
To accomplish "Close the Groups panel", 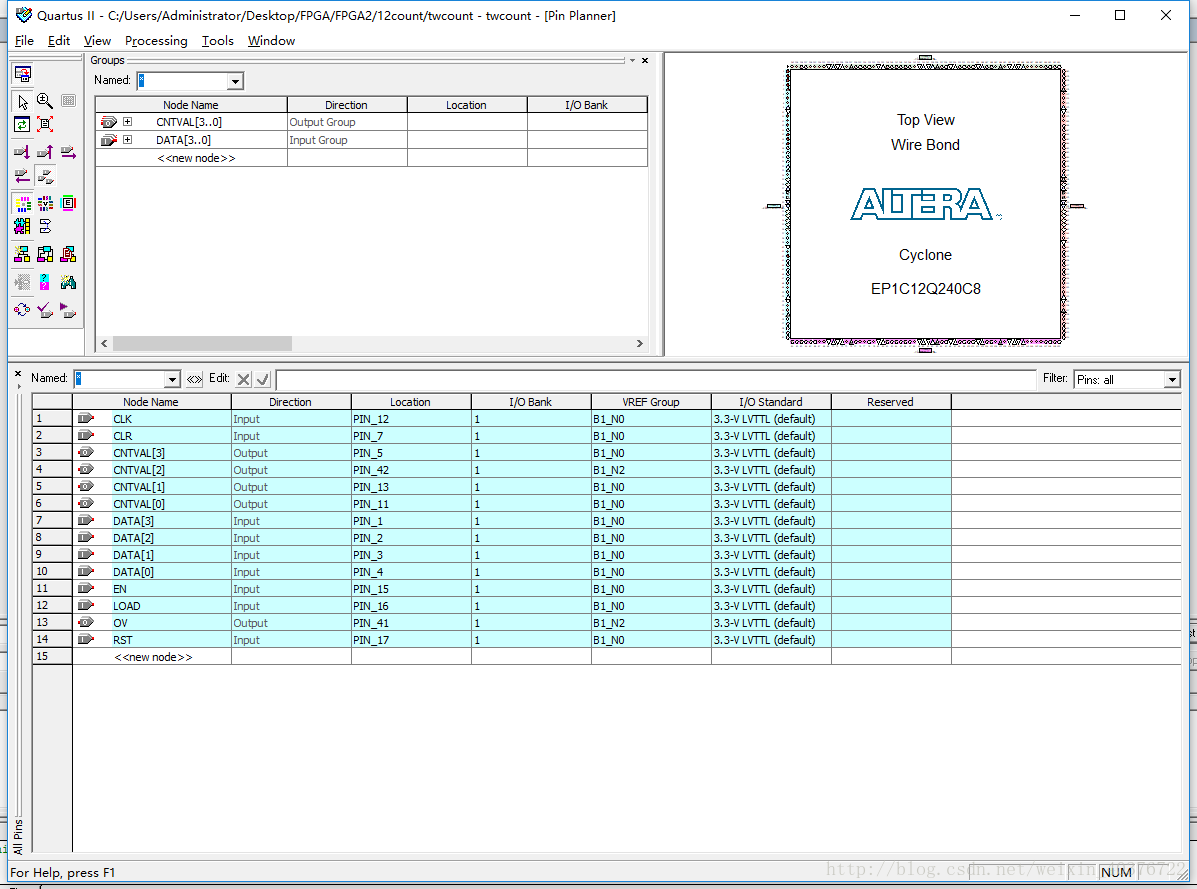I will [x=645, y=60].
